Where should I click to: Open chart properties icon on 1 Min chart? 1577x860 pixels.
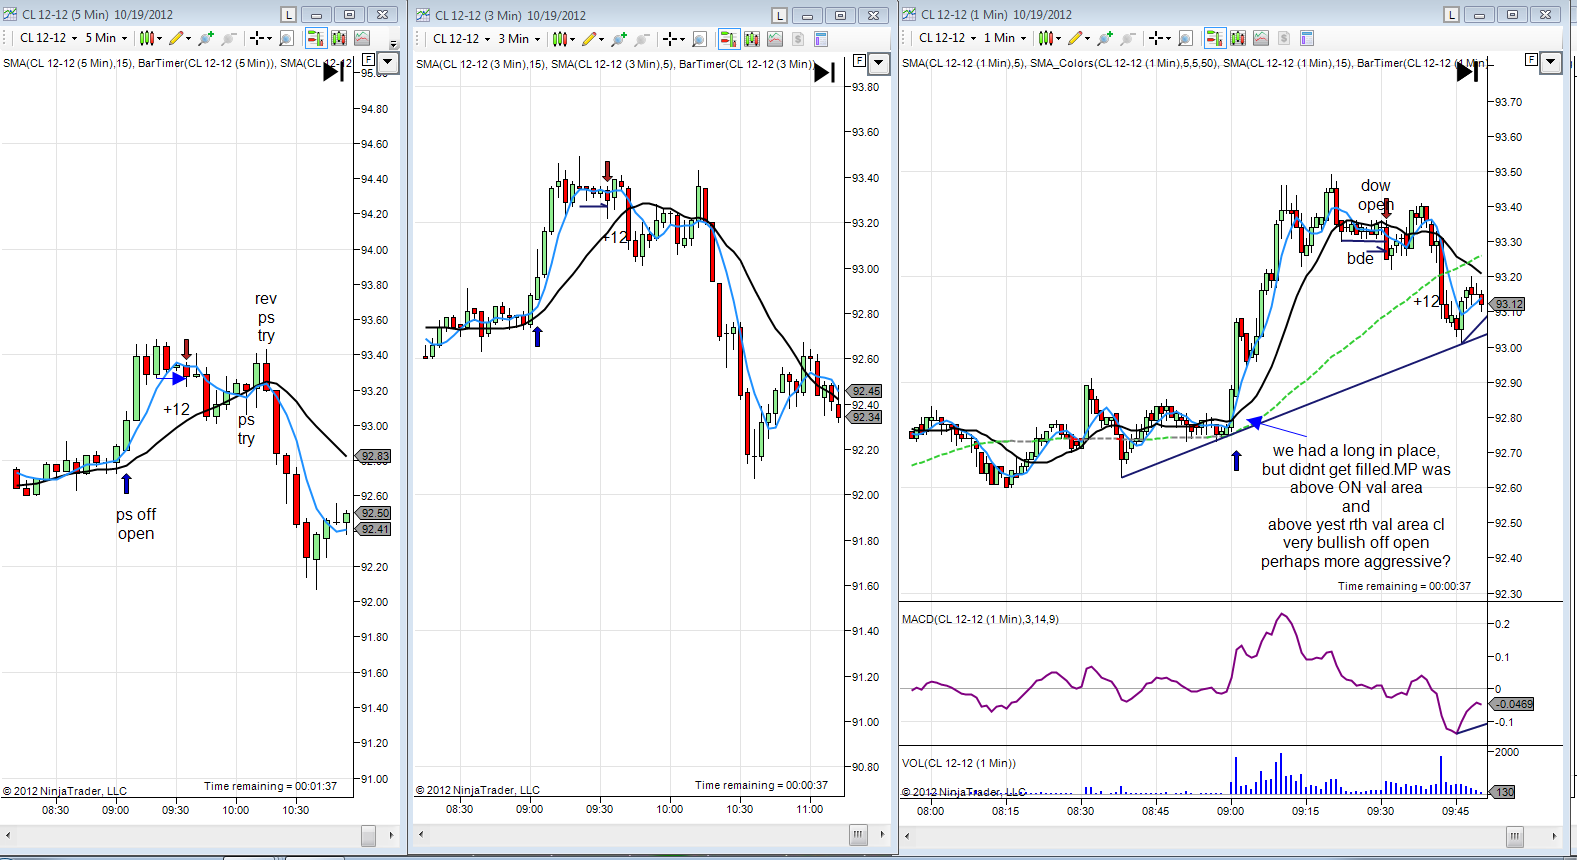tap(1306, 38)
